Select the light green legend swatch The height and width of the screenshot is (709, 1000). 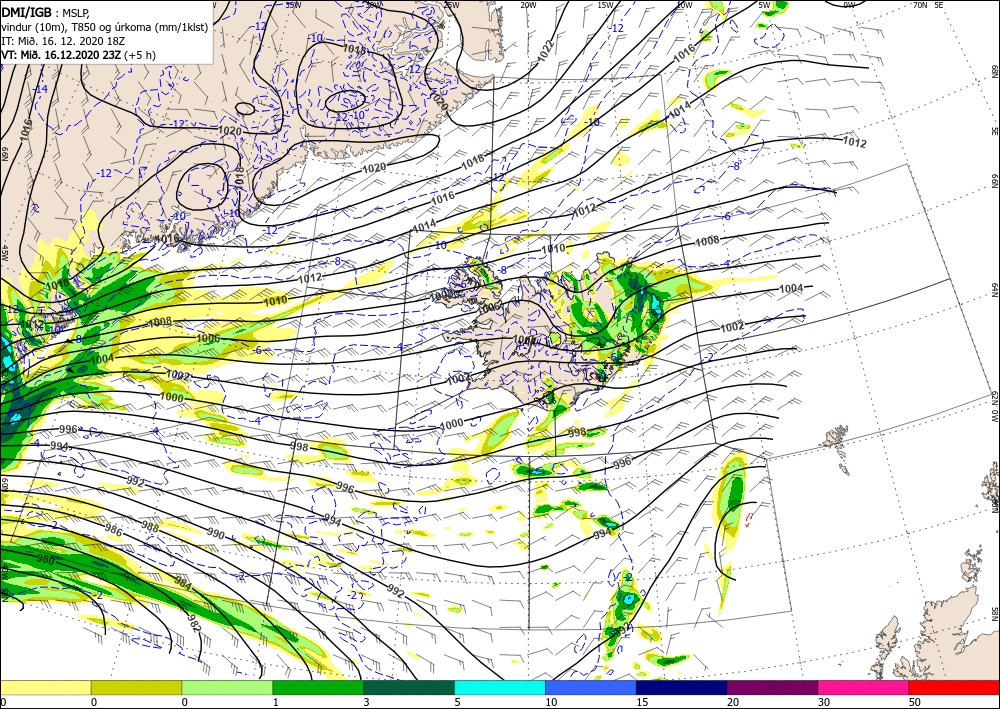pos(227,687)
